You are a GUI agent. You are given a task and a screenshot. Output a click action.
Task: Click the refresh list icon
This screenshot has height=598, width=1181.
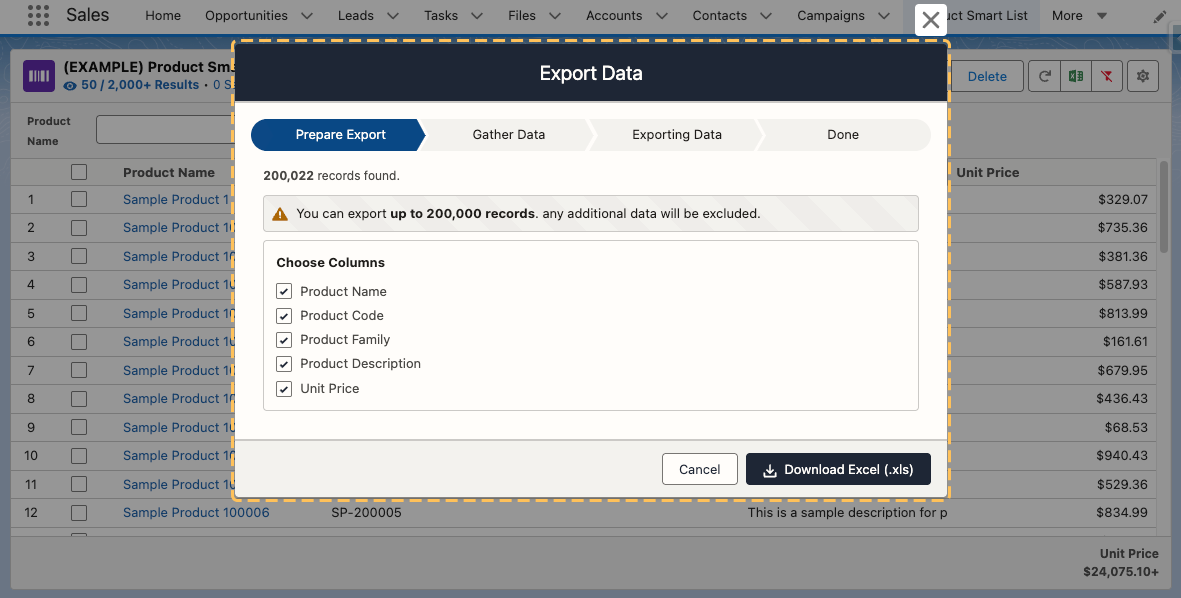[1045, 76]
